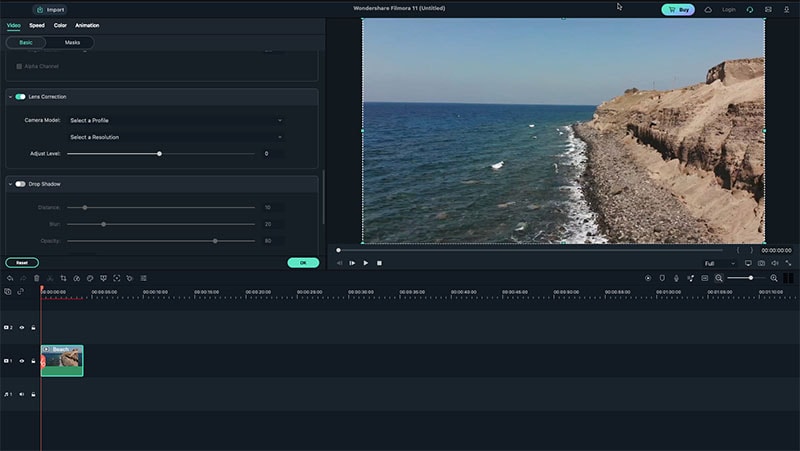Click the external monitor display icon
The width and height of the screenshot is (800, 451).
(748, 263)
